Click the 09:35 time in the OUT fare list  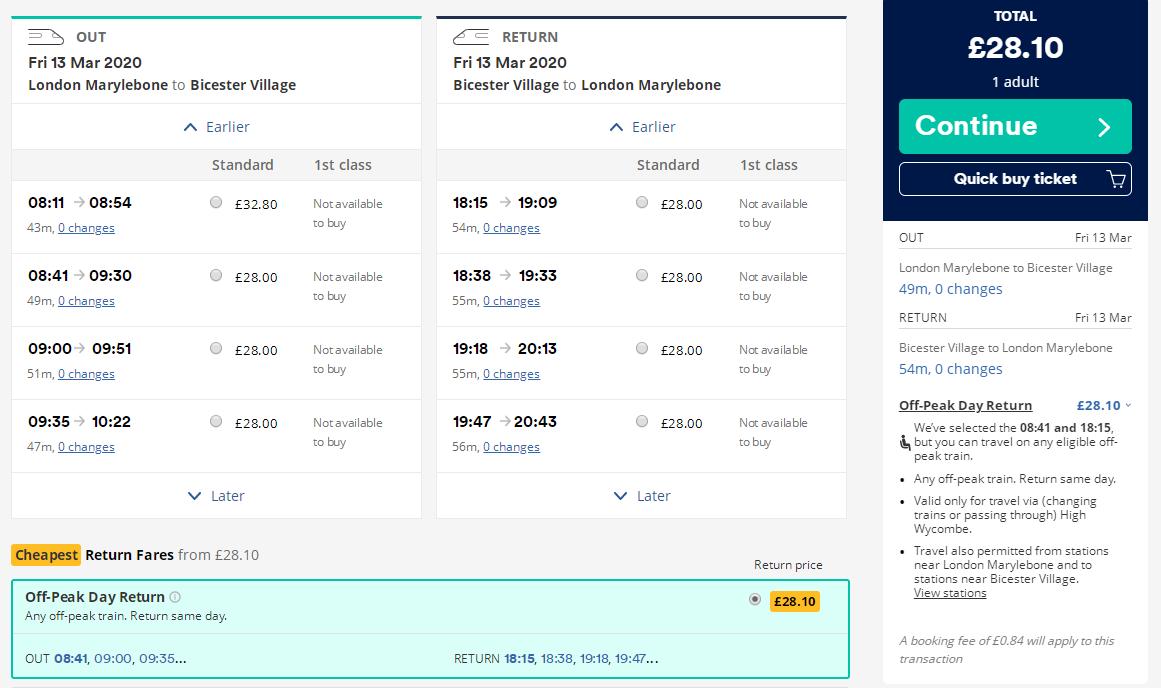point(158,658)
